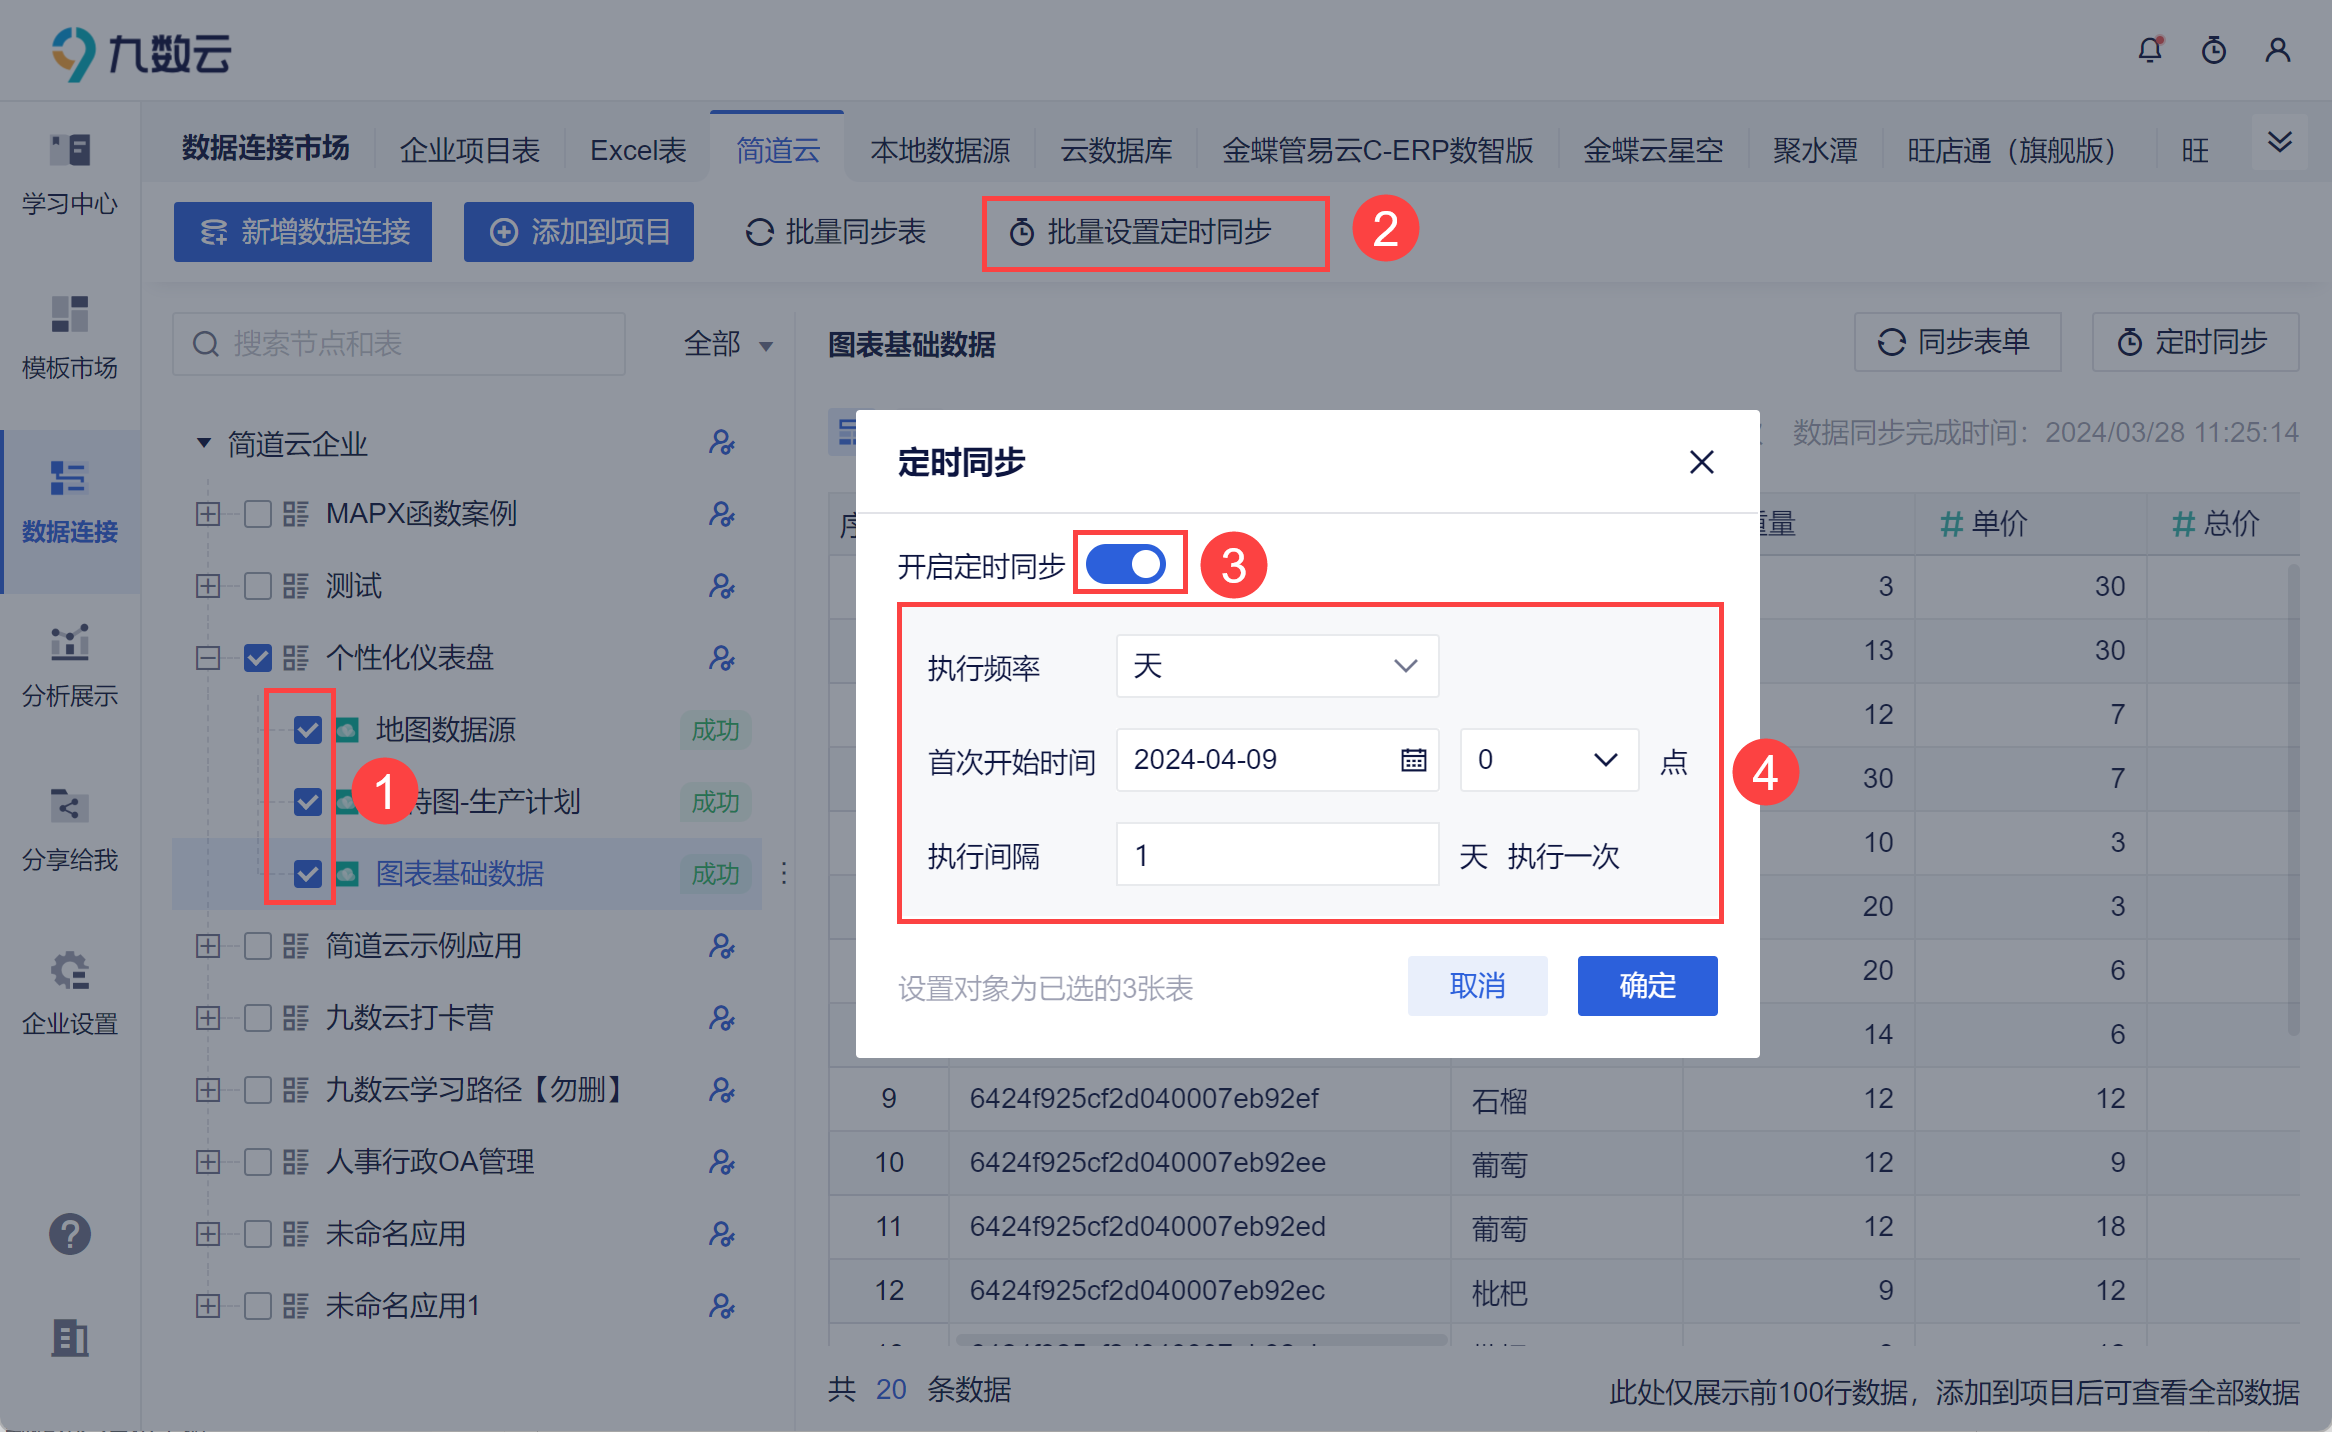The height and width of the screenshot is (1432, 2332).
Task: Open the timer icon in header
Action: [x=2213, y=50]
